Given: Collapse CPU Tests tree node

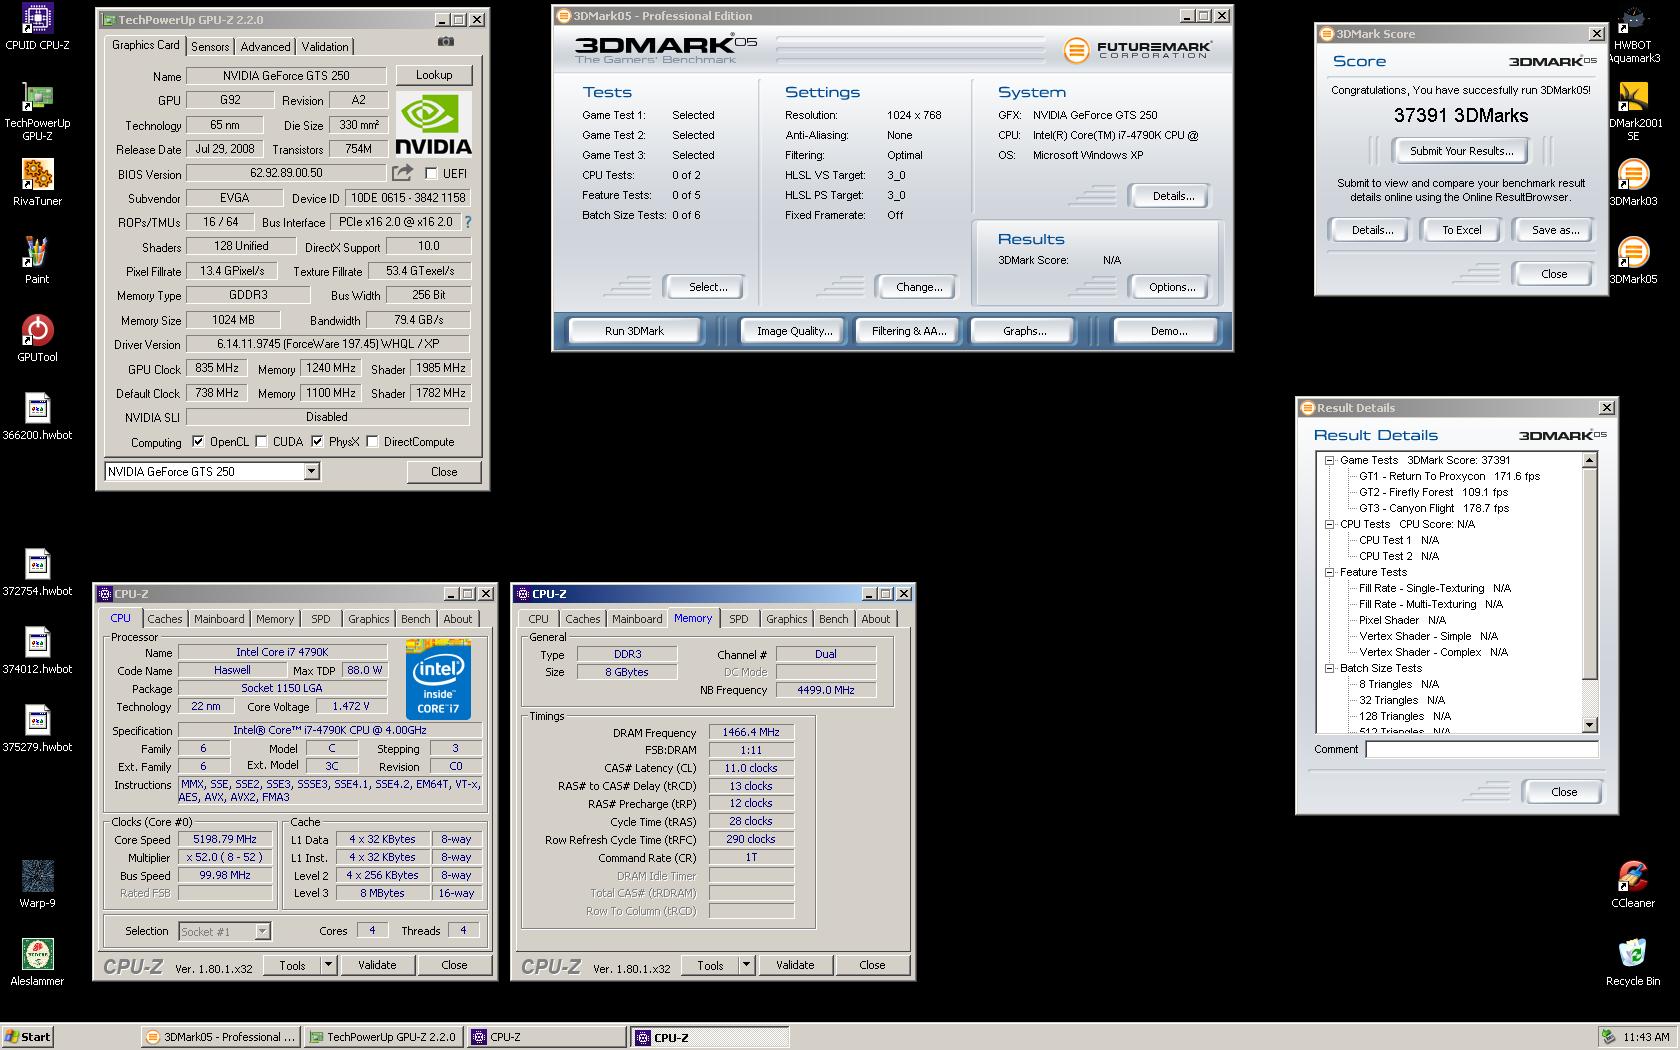Looking at the screenshot, I should coord(1329,524).
